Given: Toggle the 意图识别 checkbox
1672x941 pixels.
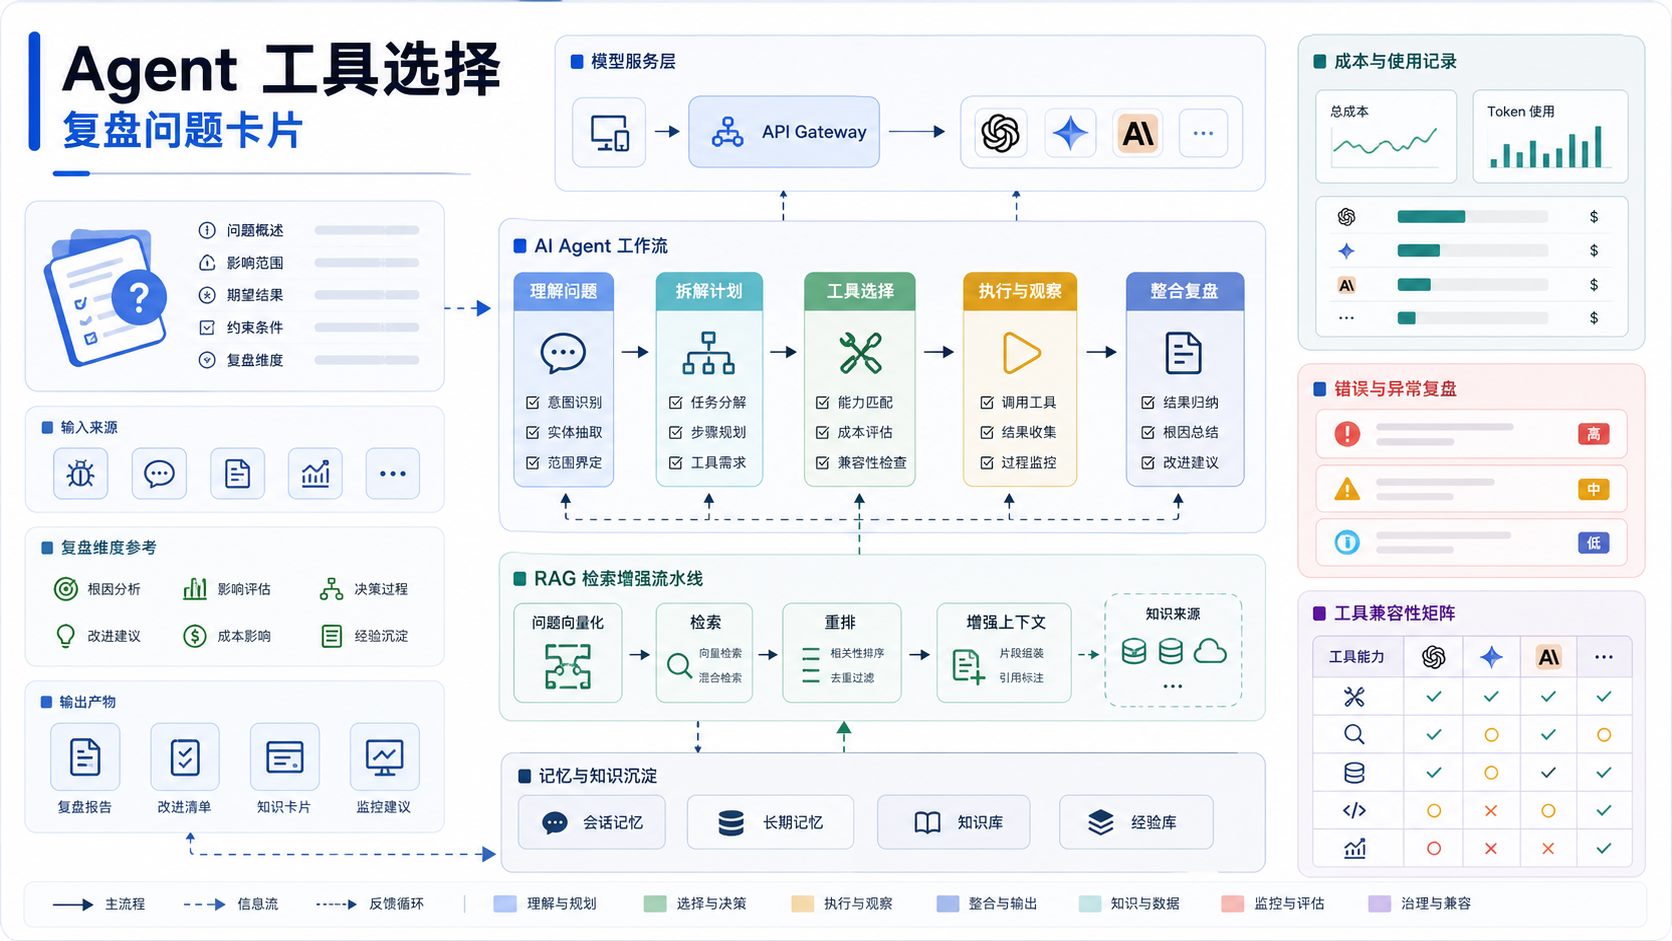Looking at the screenshot, I should click(x=533, y=402).
